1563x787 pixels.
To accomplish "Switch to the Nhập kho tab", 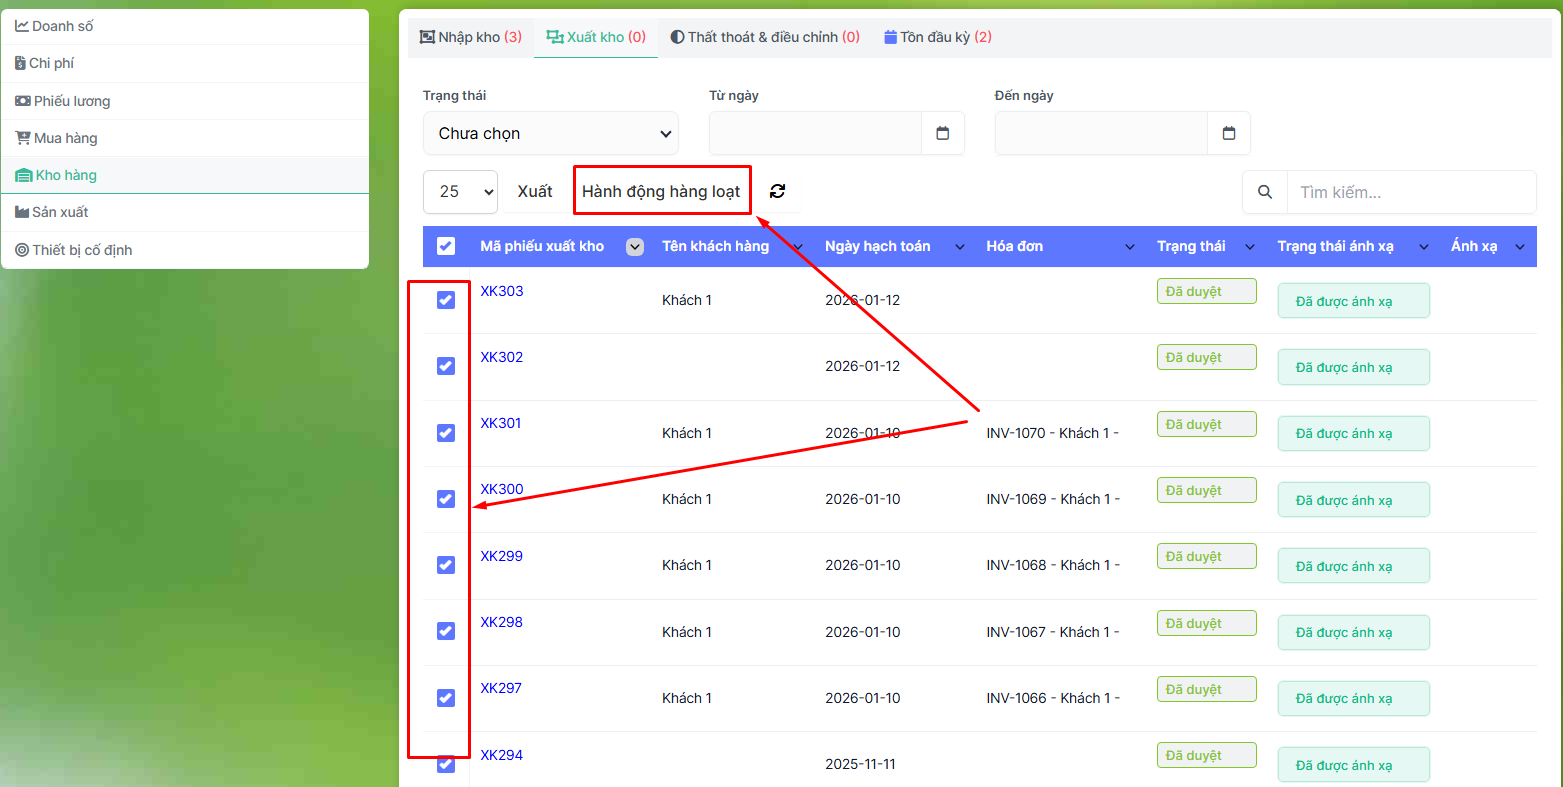I will tap(470, 37).
